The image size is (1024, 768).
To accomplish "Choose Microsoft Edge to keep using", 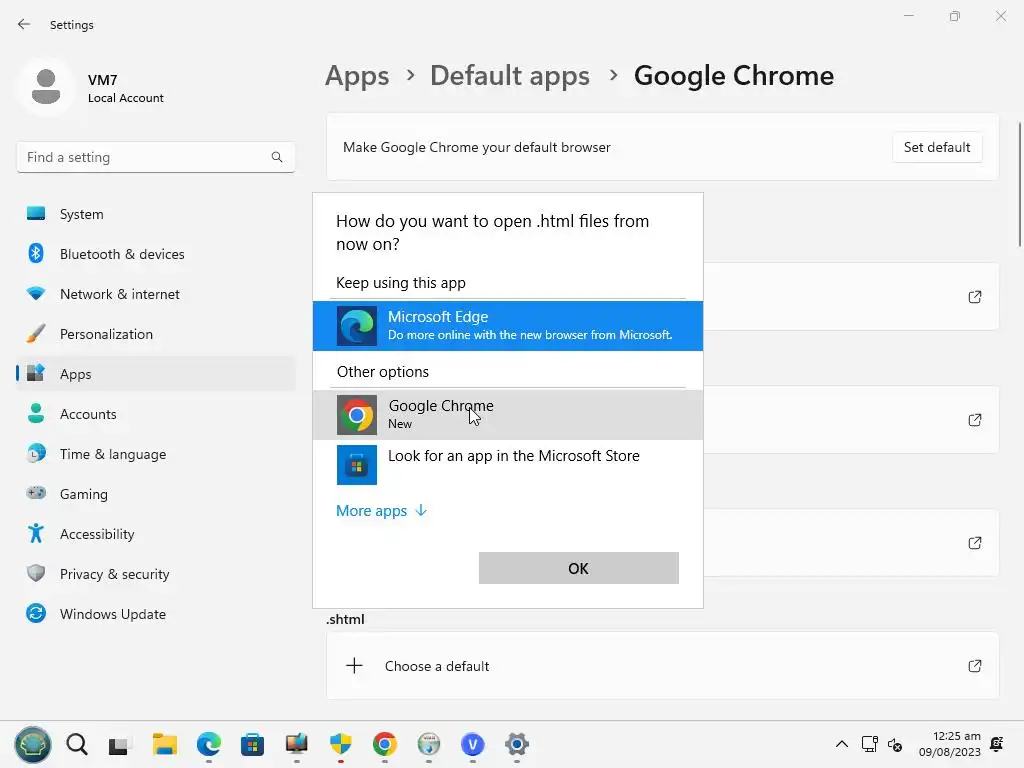I will tap(507, 325).
